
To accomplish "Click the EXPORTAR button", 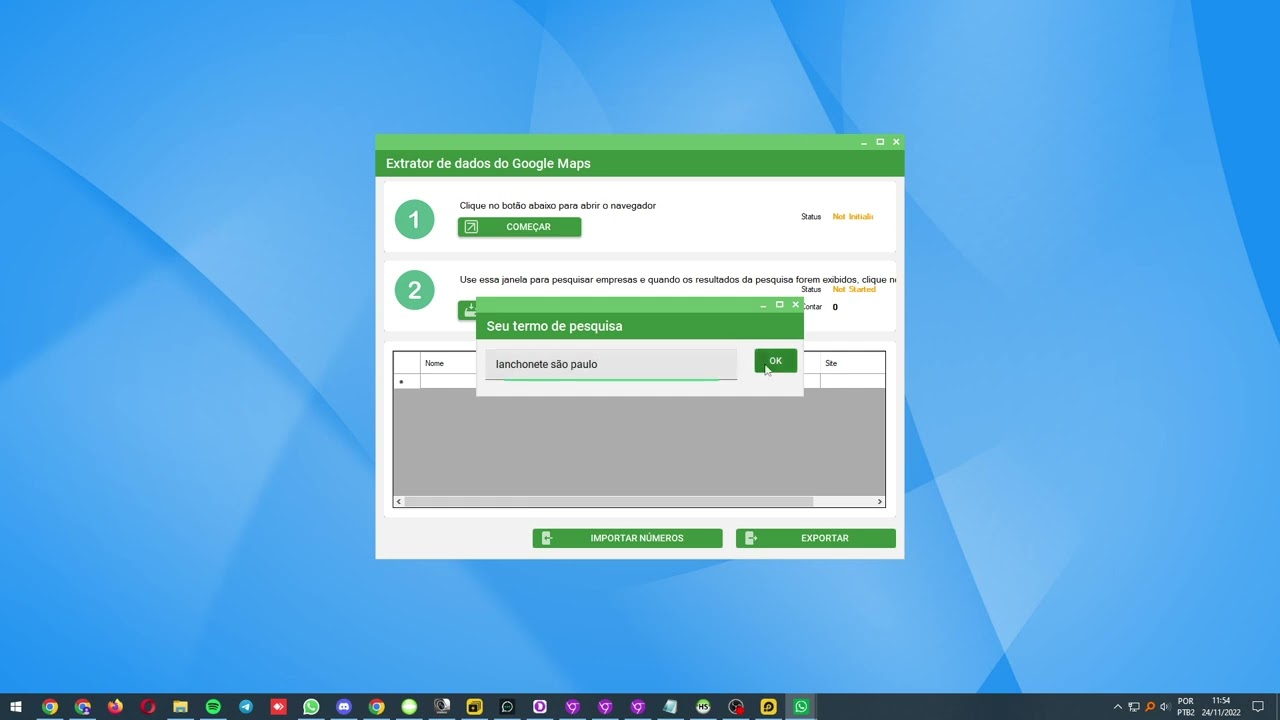I will [x=815, y=538].
